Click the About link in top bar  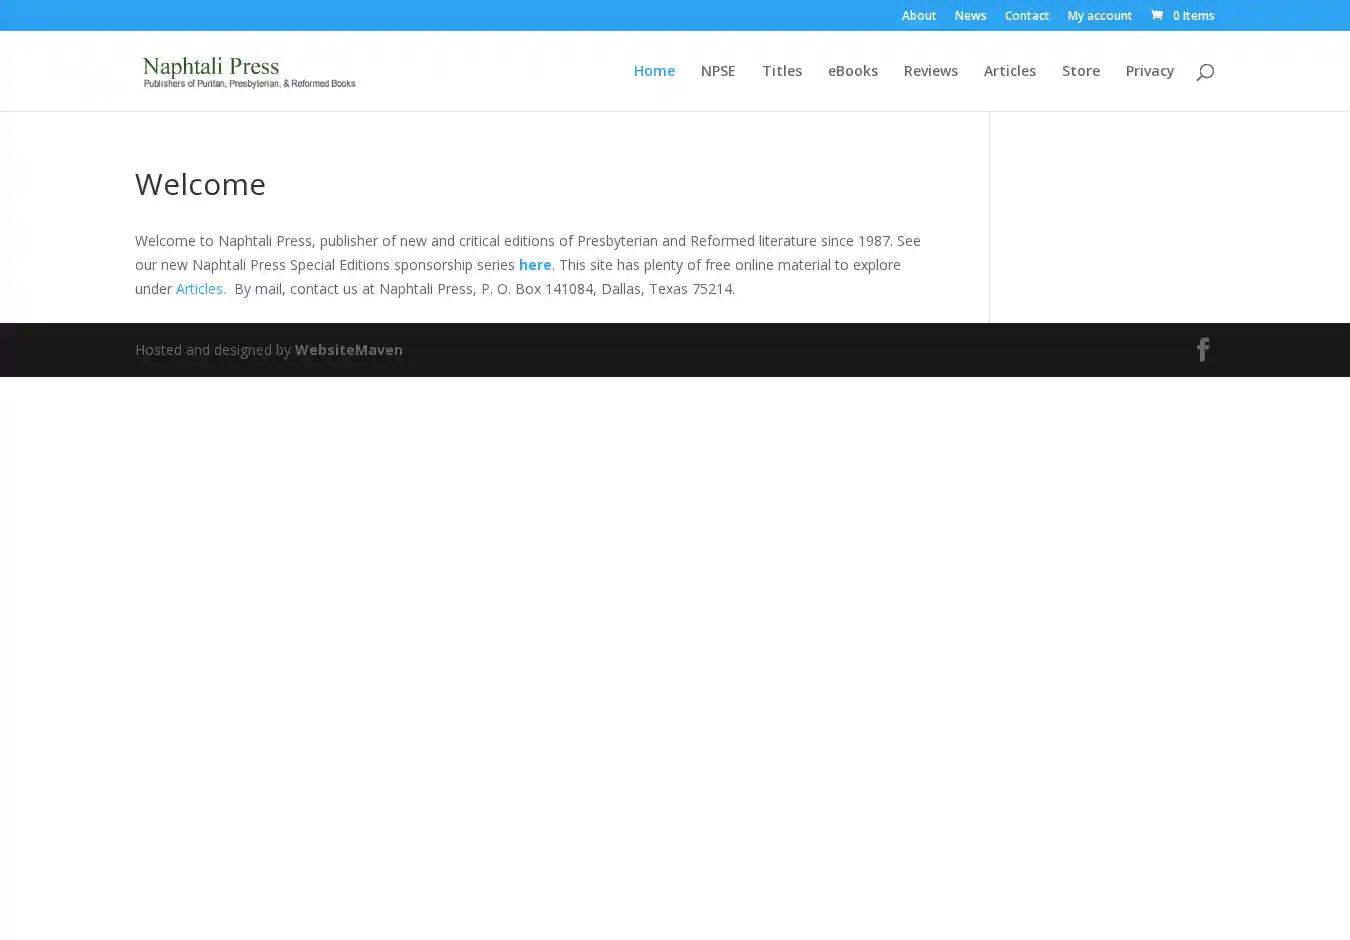(x=918, y=15)
